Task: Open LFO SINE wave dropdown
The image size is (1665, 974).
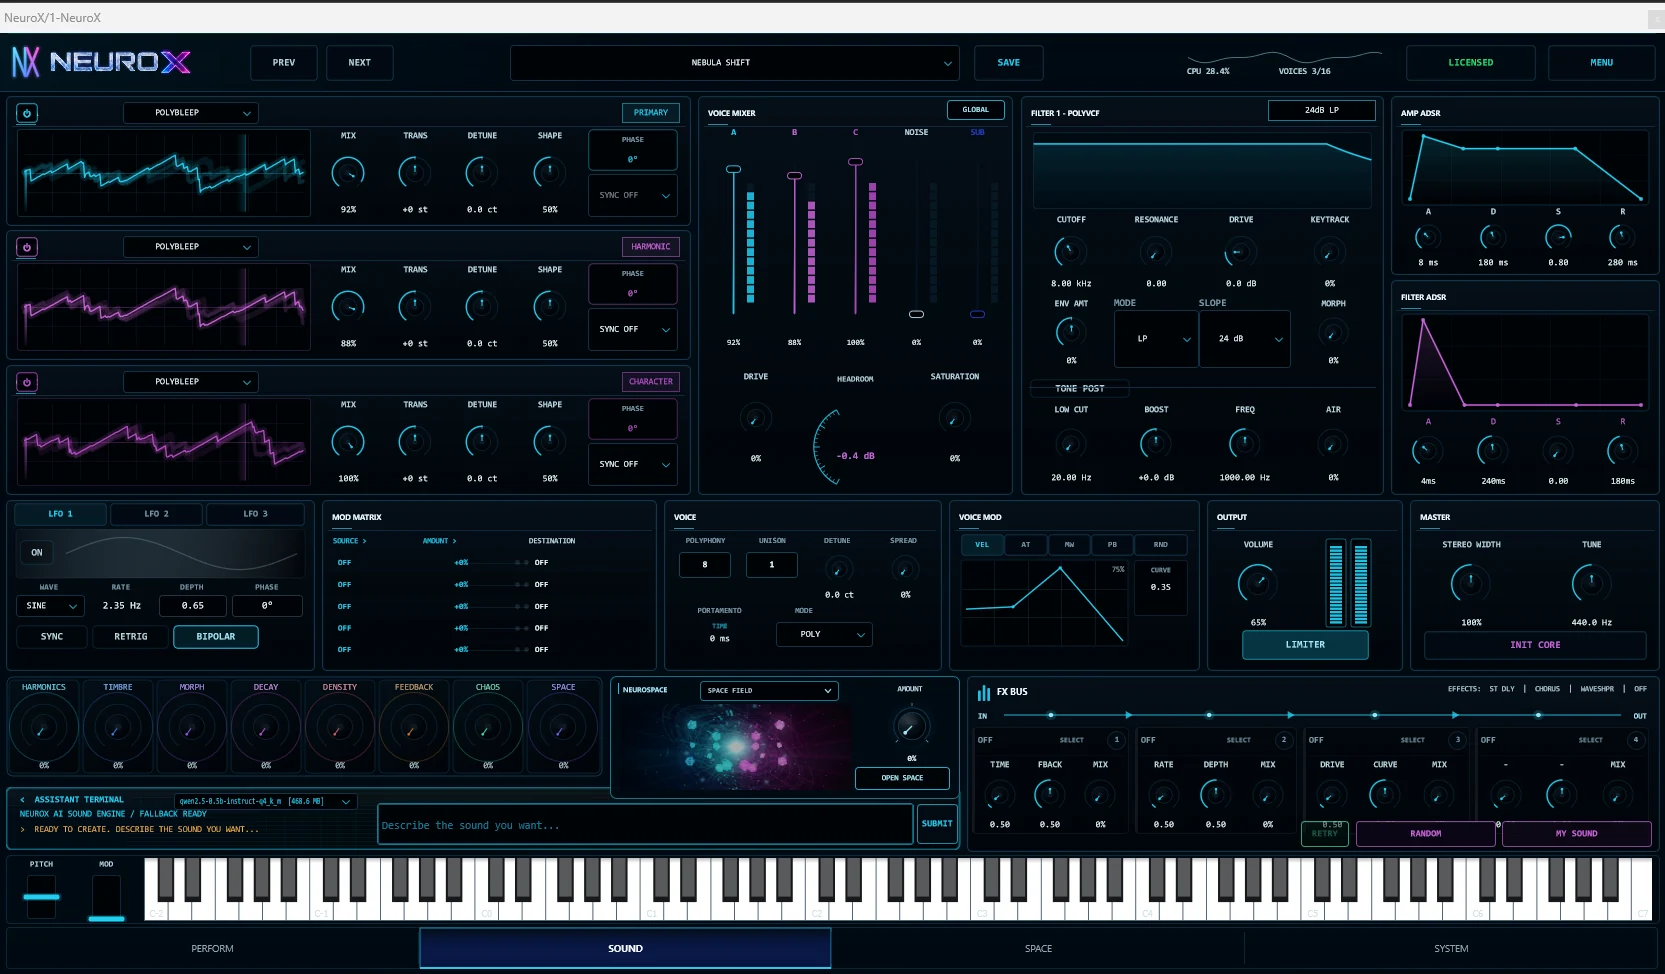Action: tap(49, 606)
